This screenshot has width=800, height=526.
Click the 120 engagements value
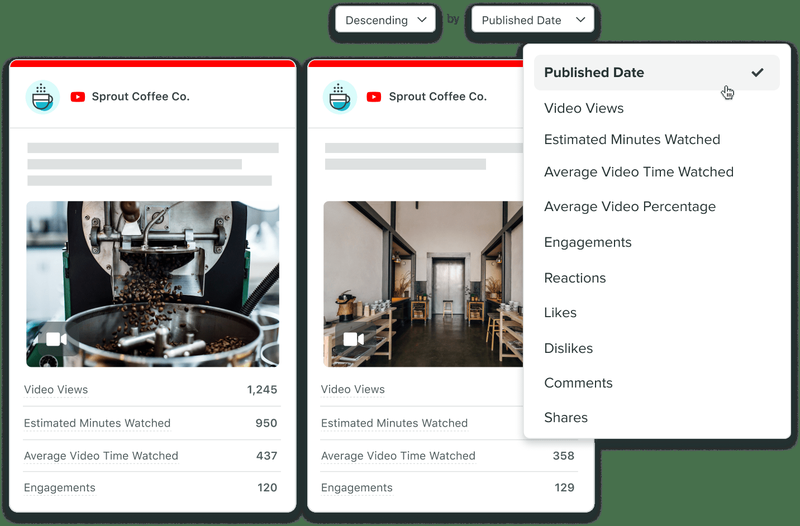267,488
